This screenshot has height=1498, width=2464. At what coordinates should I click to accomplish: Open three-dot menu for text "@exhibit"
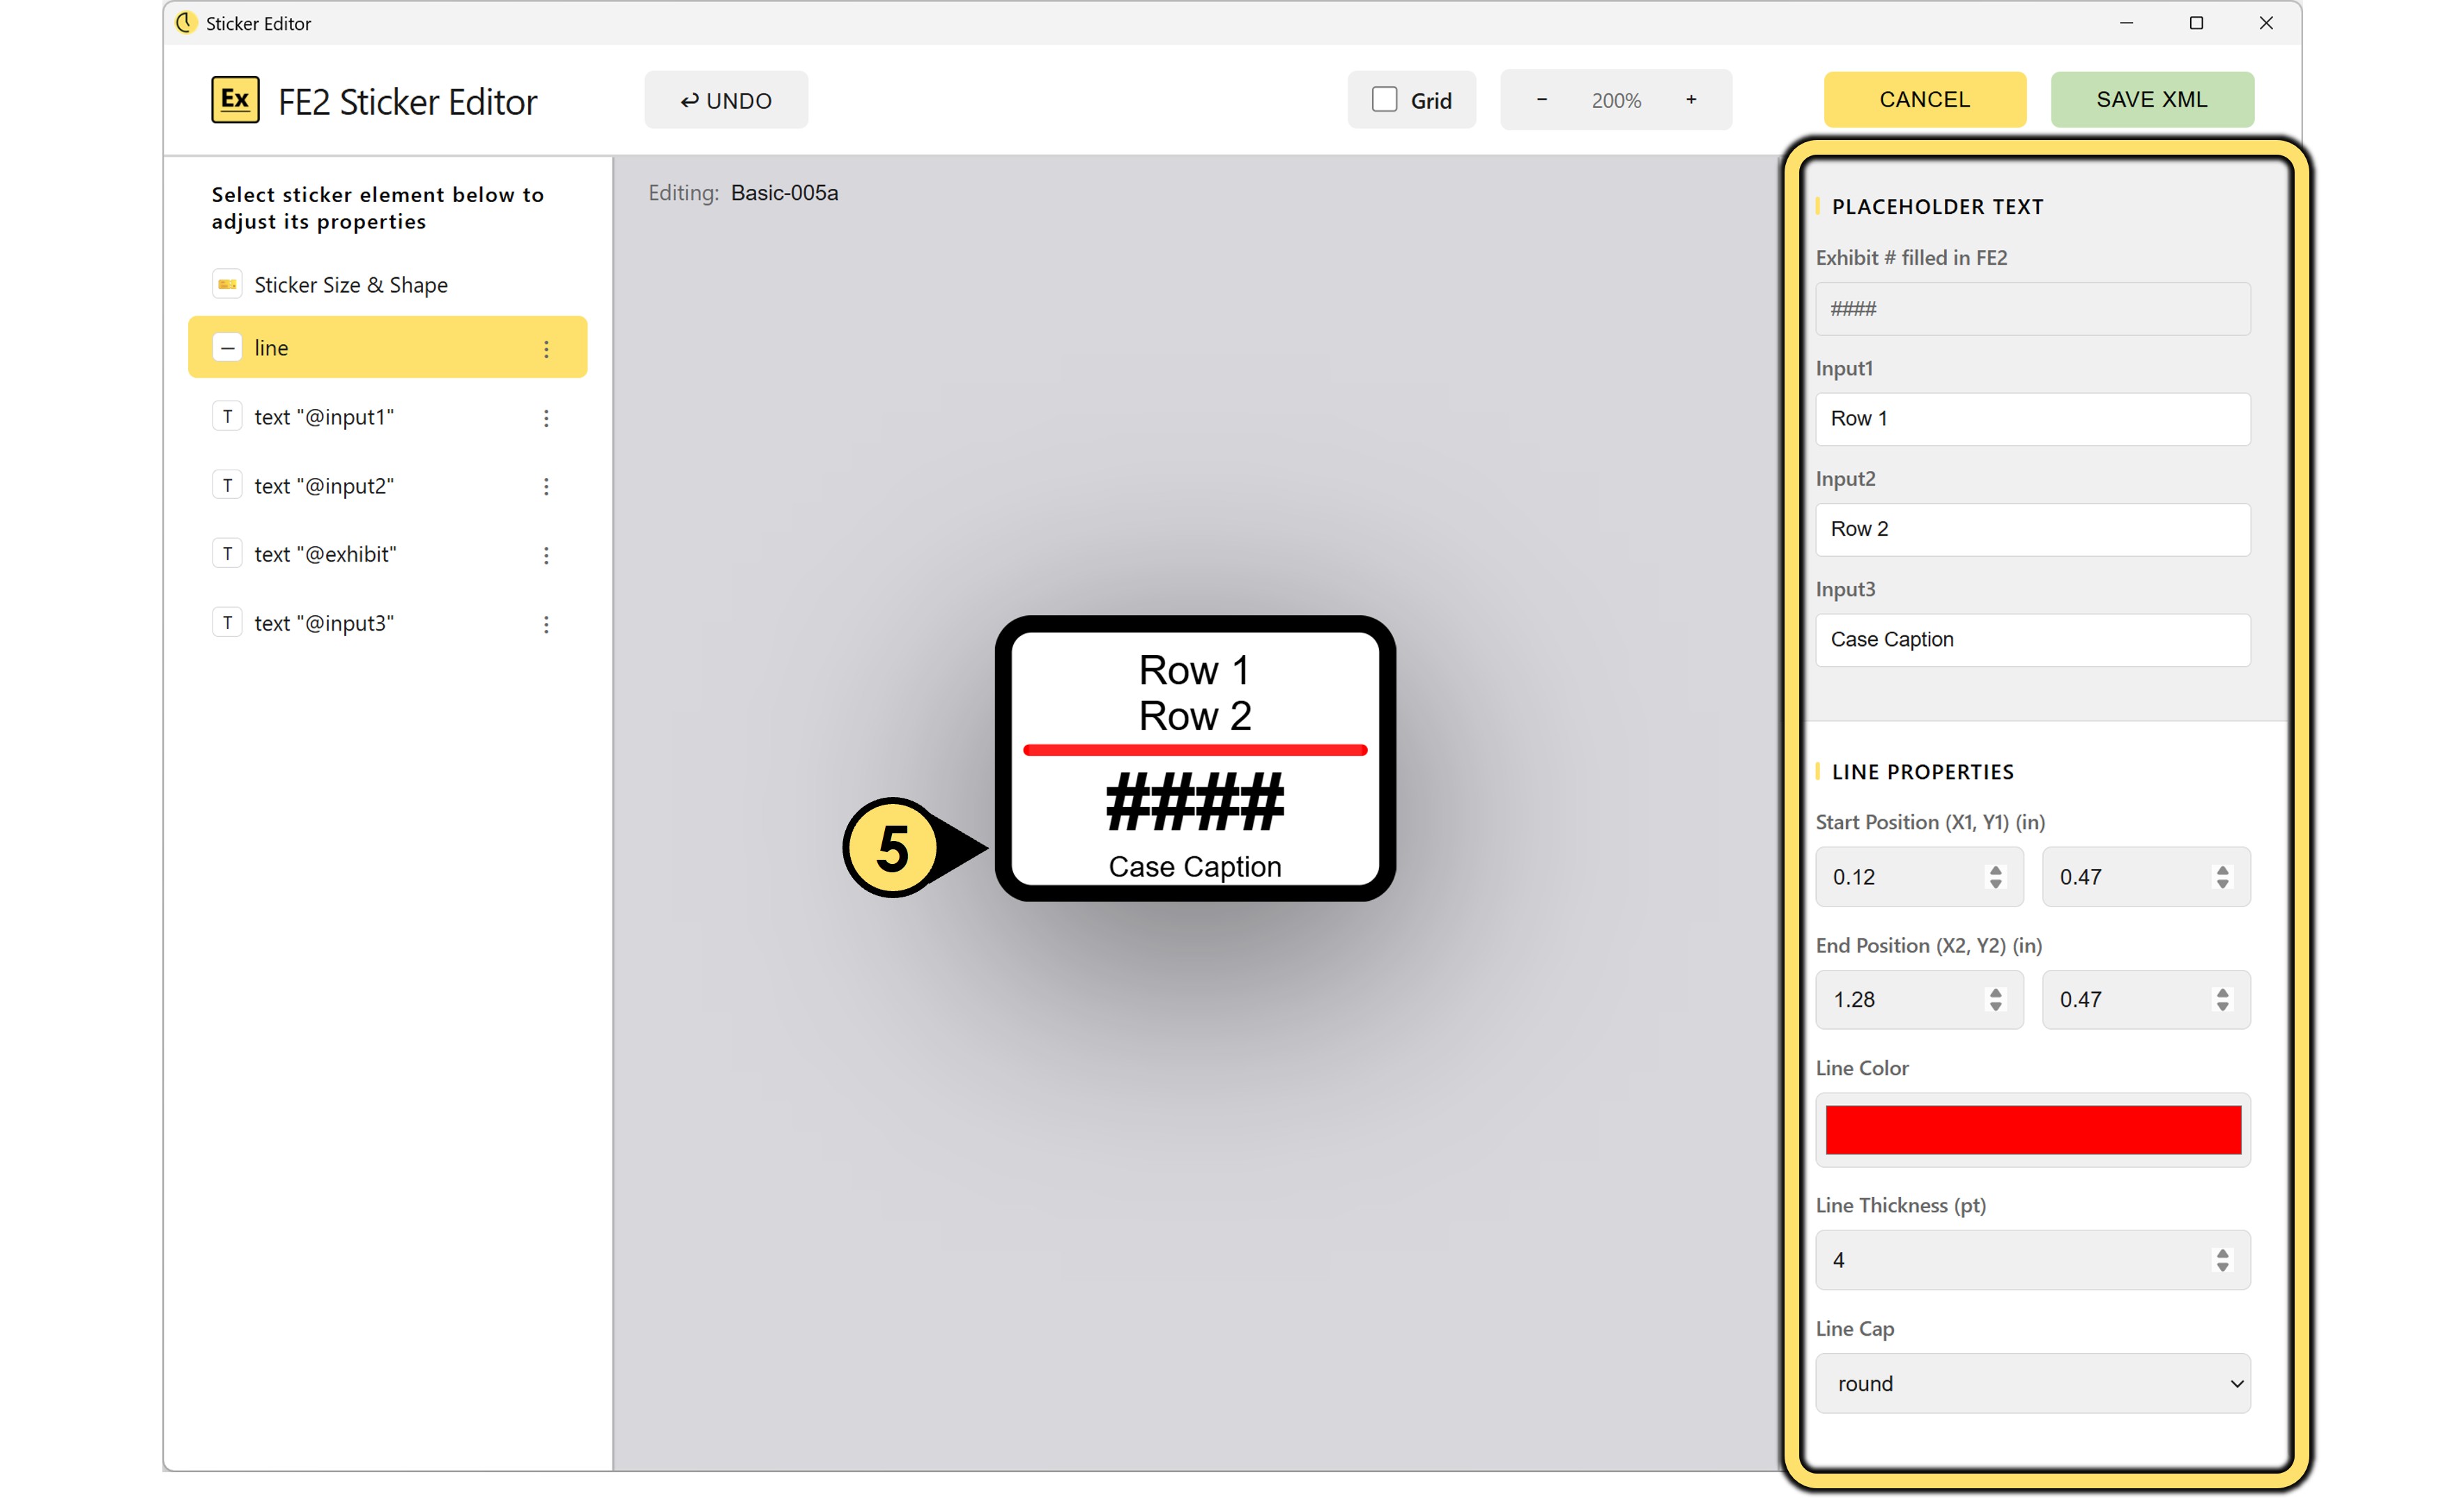[546, 555]
